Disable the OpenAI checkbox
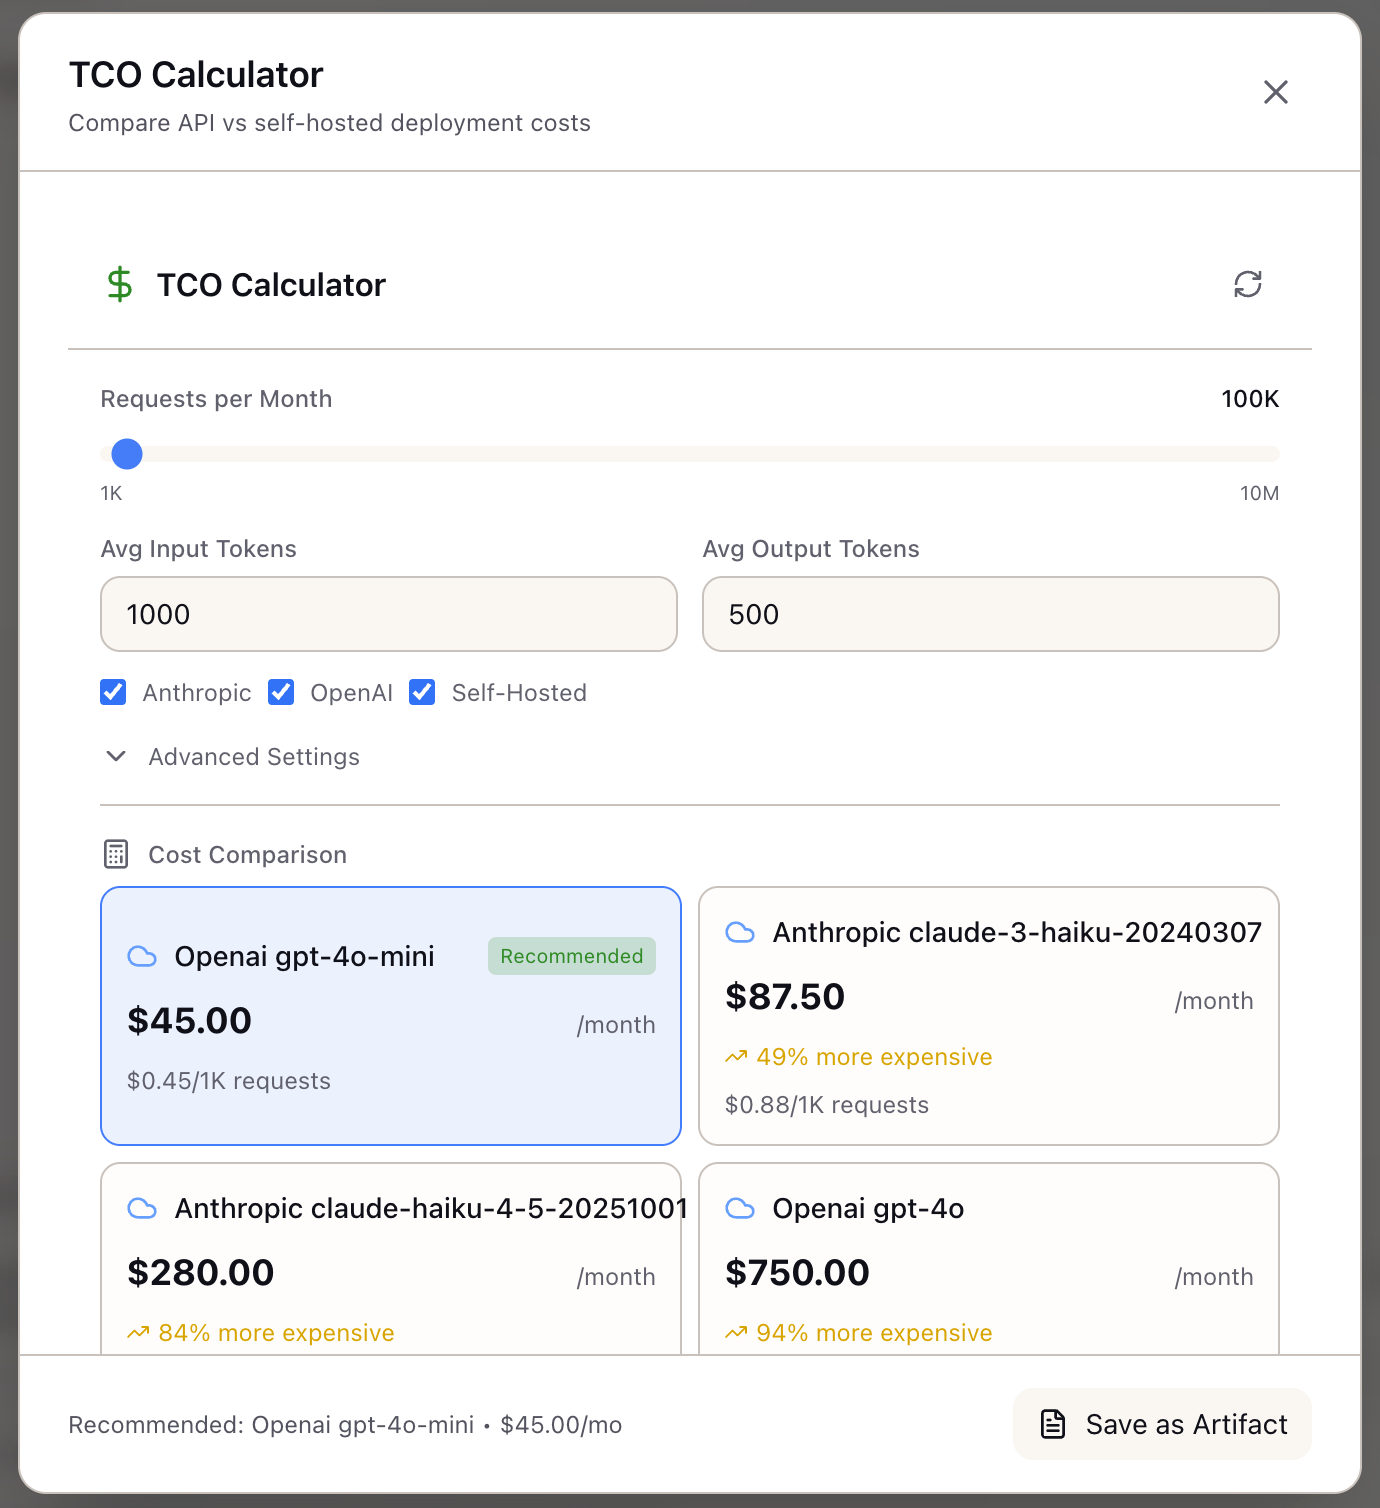Screen dimensions: 1380x1508 click(281, 692)
